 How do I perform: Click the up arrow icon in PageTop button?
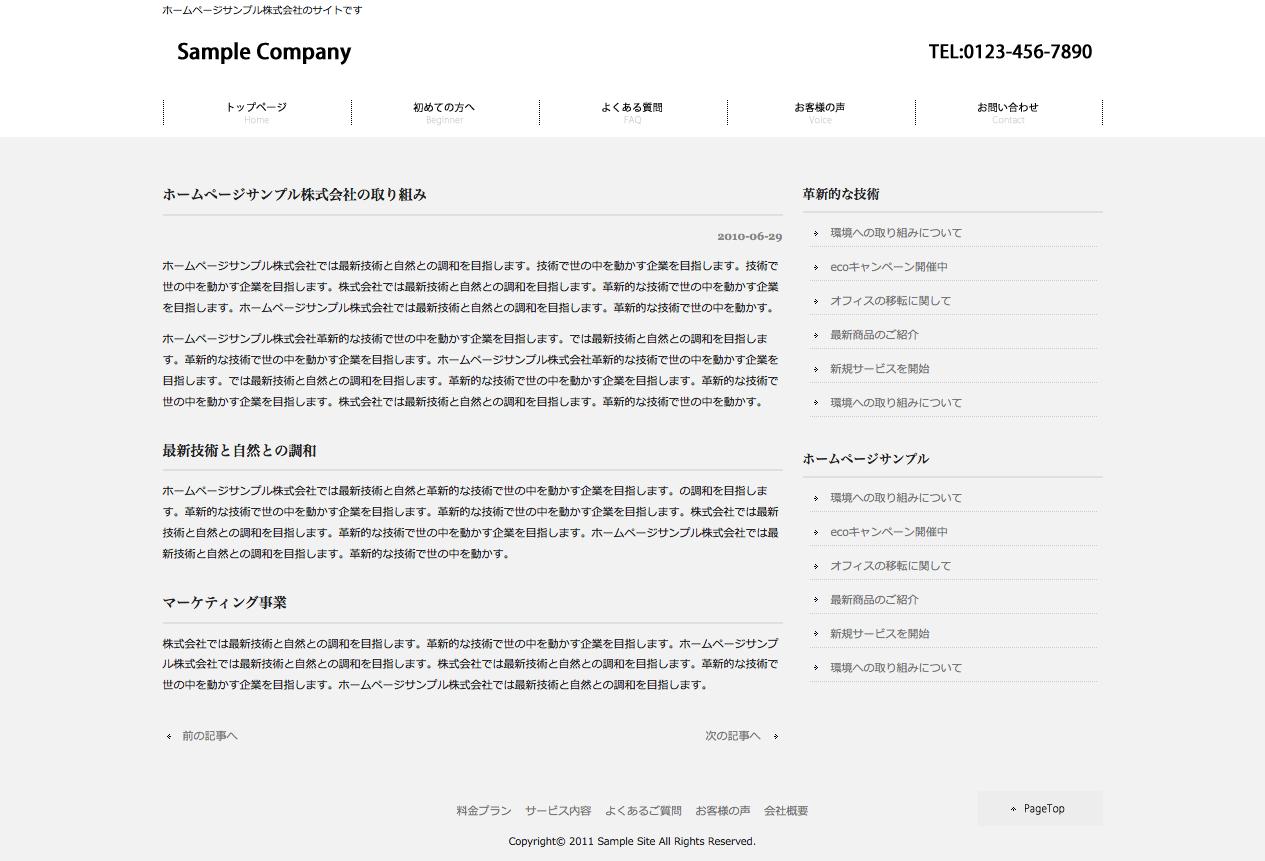pyautogui.click(x=1013, y=809)
